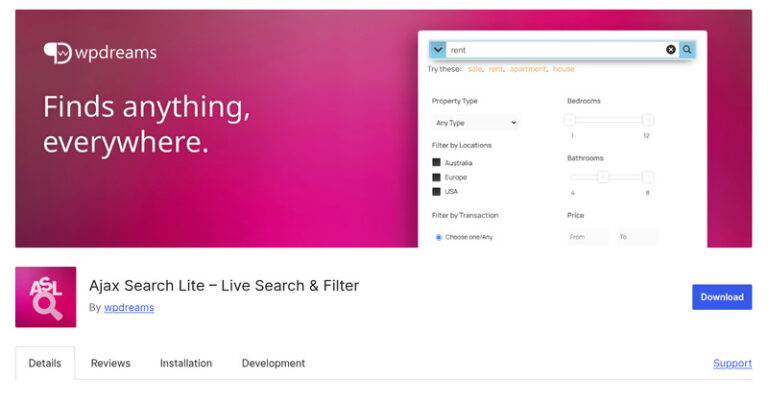Screen dimensions: 768x401
Task: Click the Price From input field
Action: (588, 237)
